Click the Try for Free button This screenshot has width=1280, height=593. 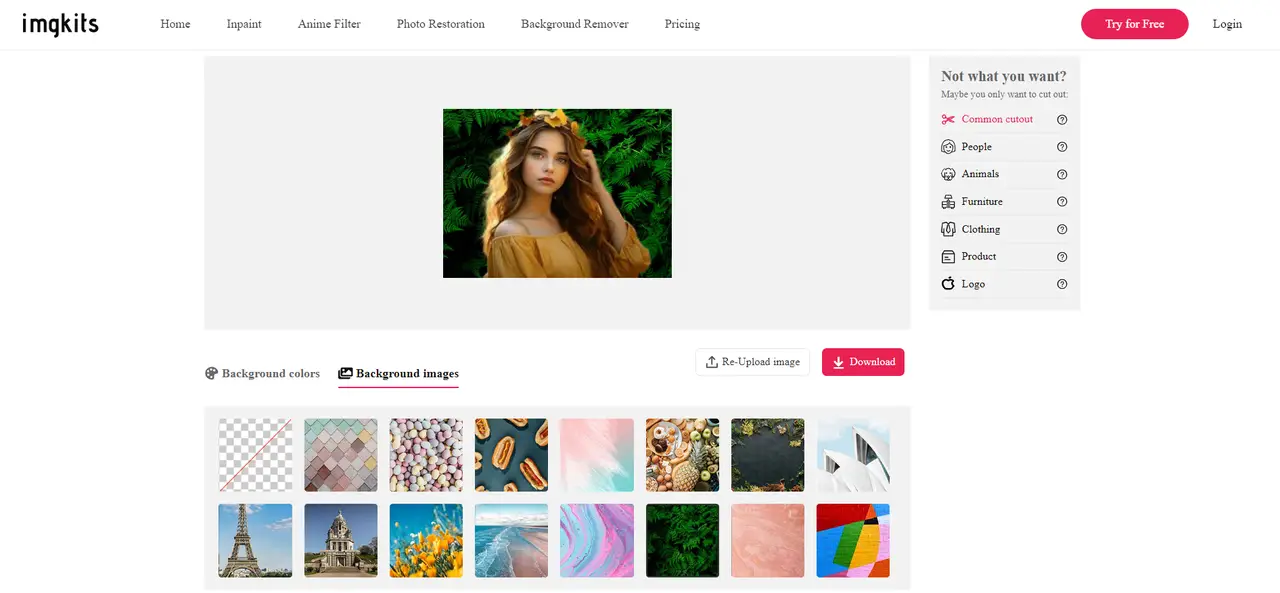[1134, 24]
